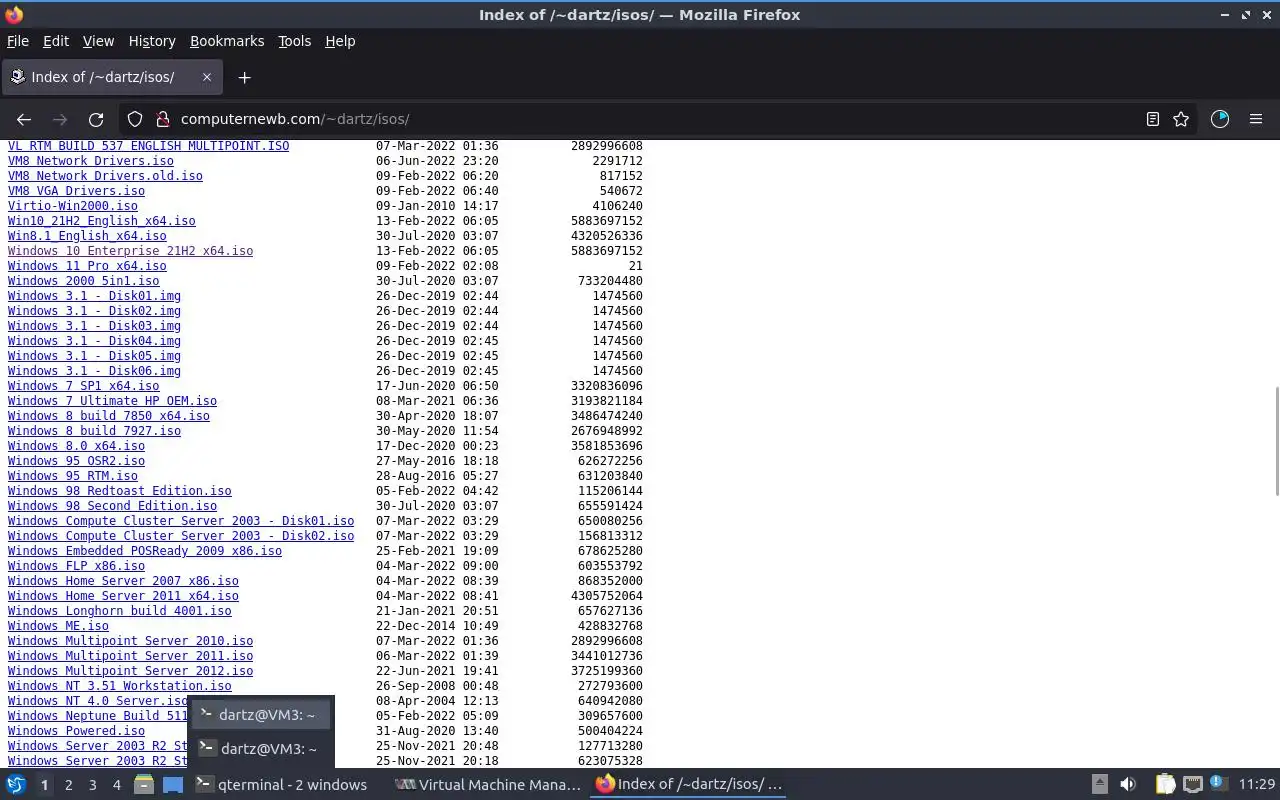
Task: Open the Windows 10 Enterprise 21H2 x64.iso link
Action: pyautogui.click(x=130, y=251)
